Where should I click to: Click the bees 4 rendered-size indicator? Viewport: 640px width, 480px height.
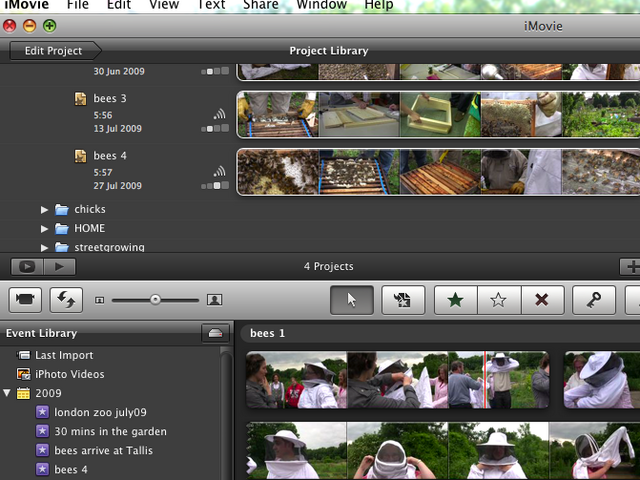(215, 186)
